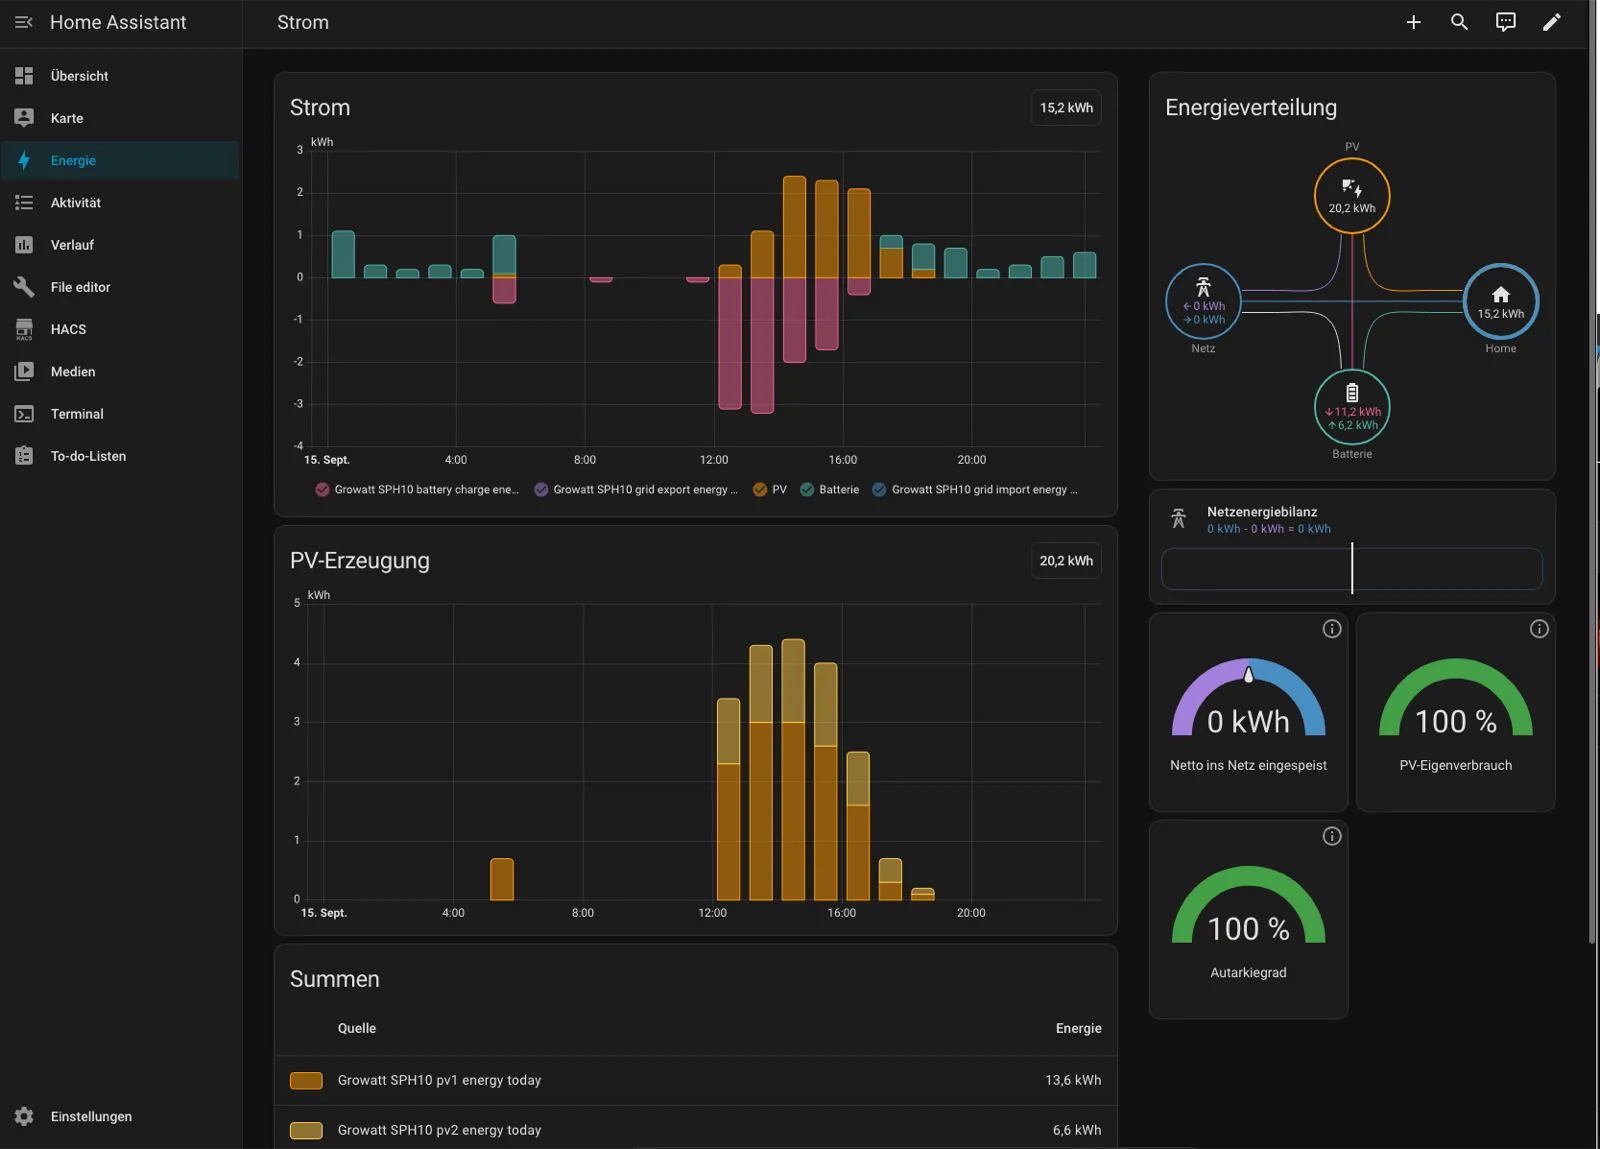Image resolution: width=1600 pixels, height=1149 pixels.
Task: Open the Einstellungen gear icon
Action: (x=24, y=1116)
